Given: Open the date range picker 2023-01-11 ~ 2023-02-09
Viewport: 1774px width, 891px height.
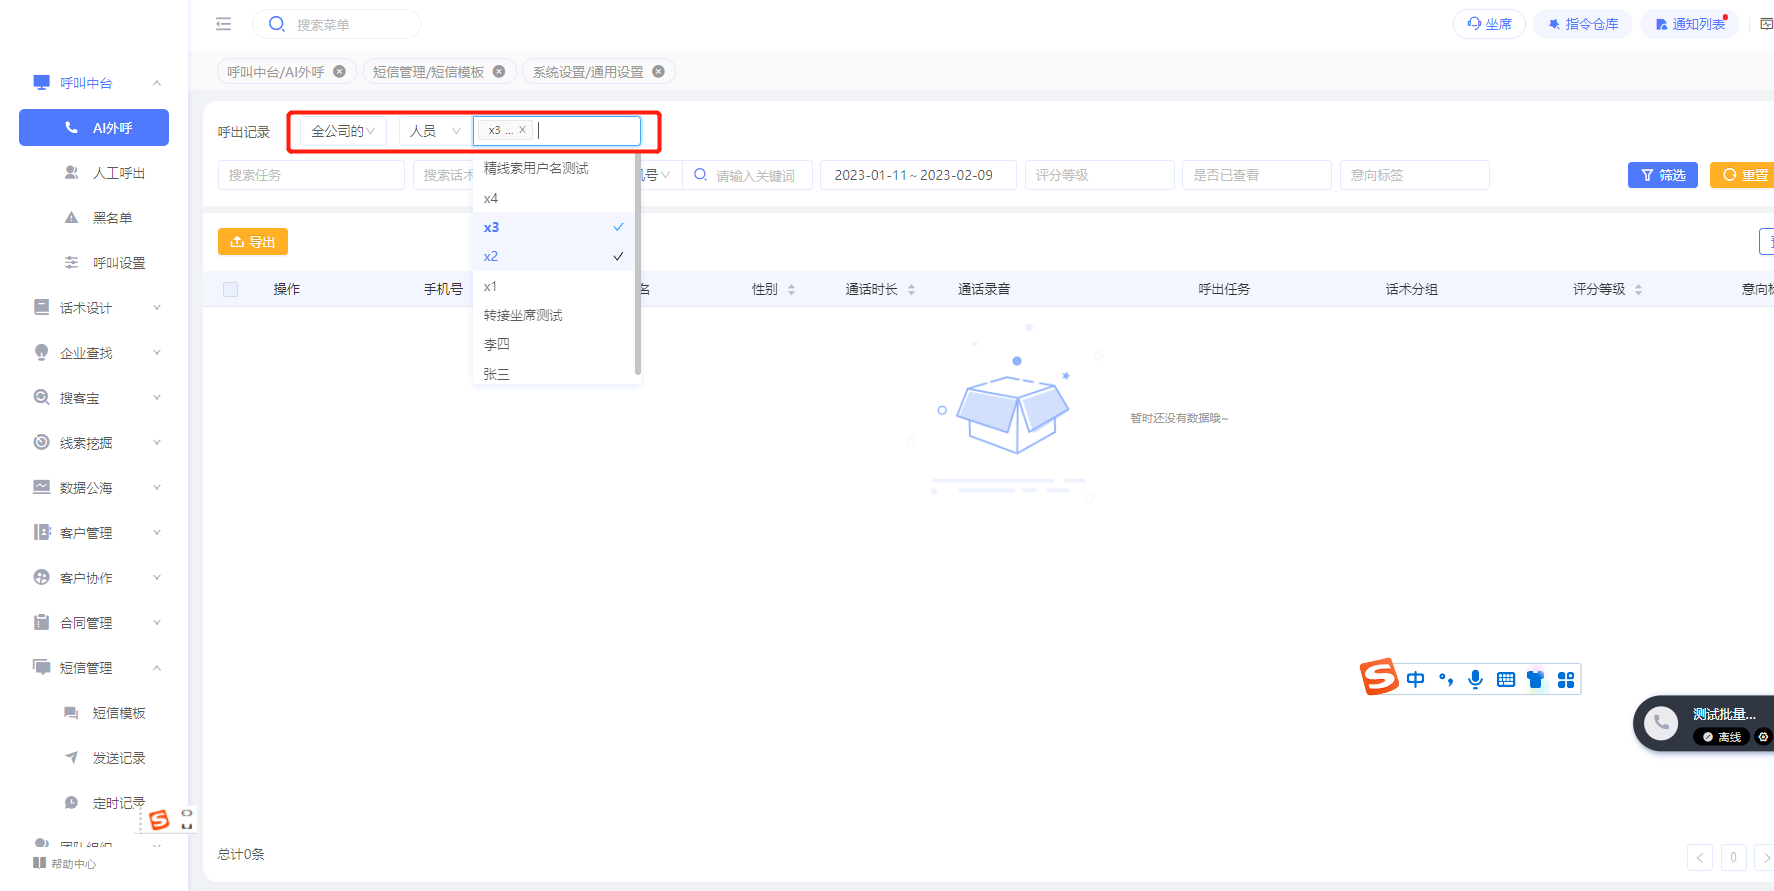Looking at the screenshot, I should tap(918, 175).
